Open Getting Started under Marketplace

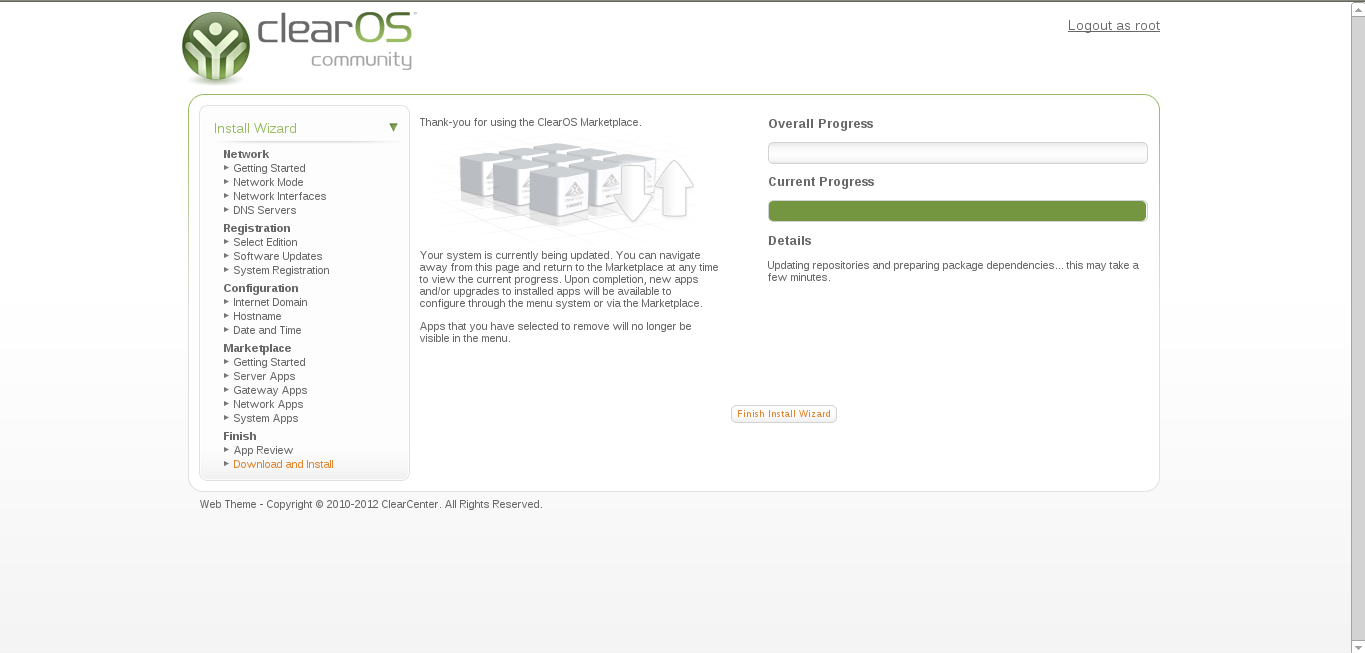(269, 362)
